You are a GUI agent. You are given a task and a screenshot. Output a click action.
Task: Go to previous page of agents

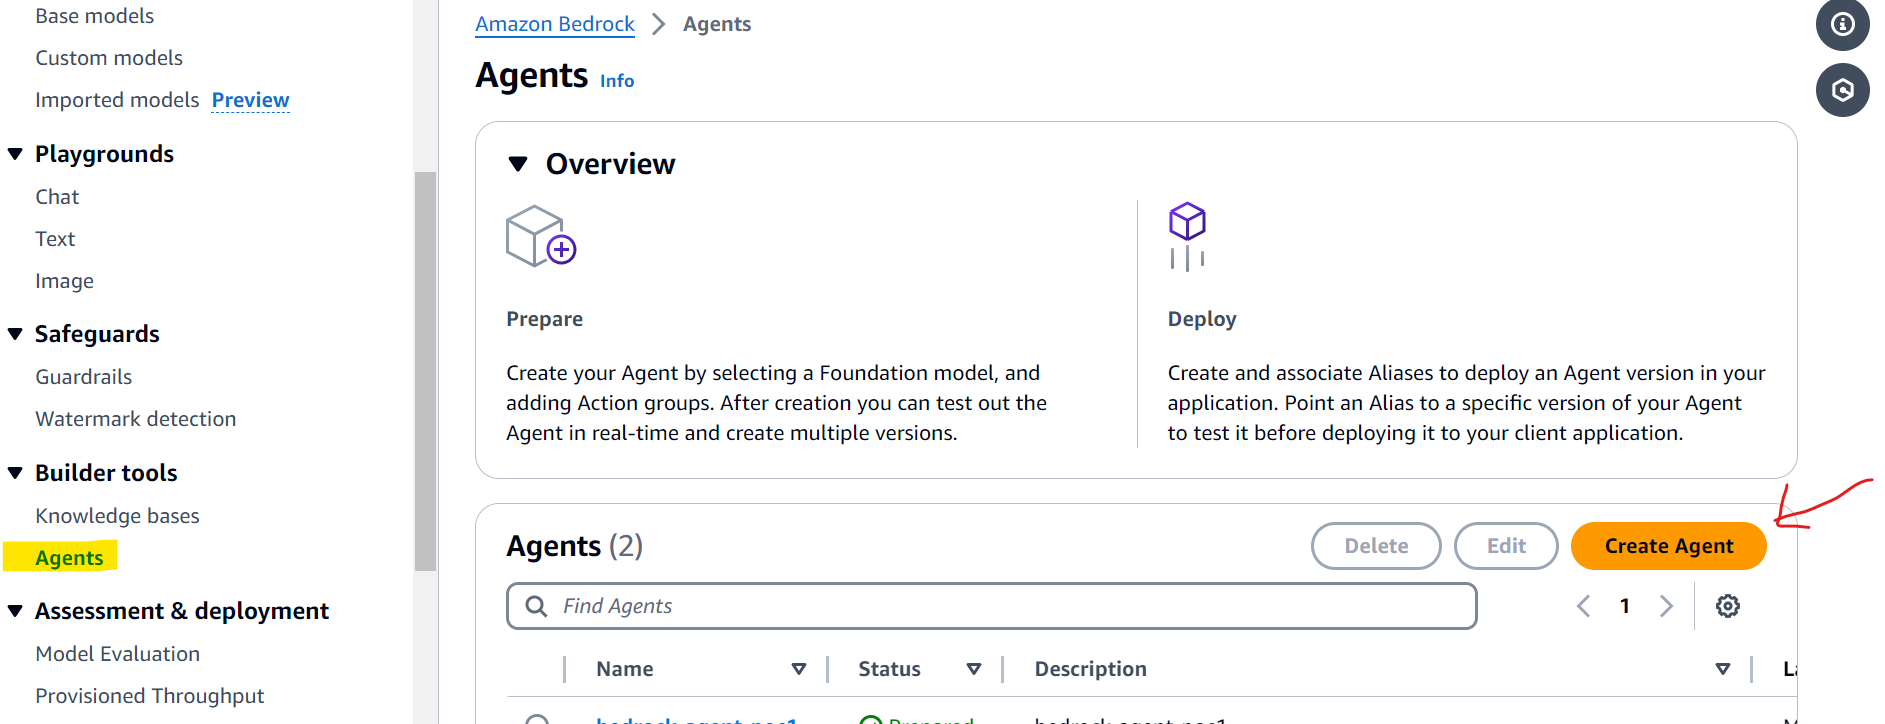[x=1584, y=606]
